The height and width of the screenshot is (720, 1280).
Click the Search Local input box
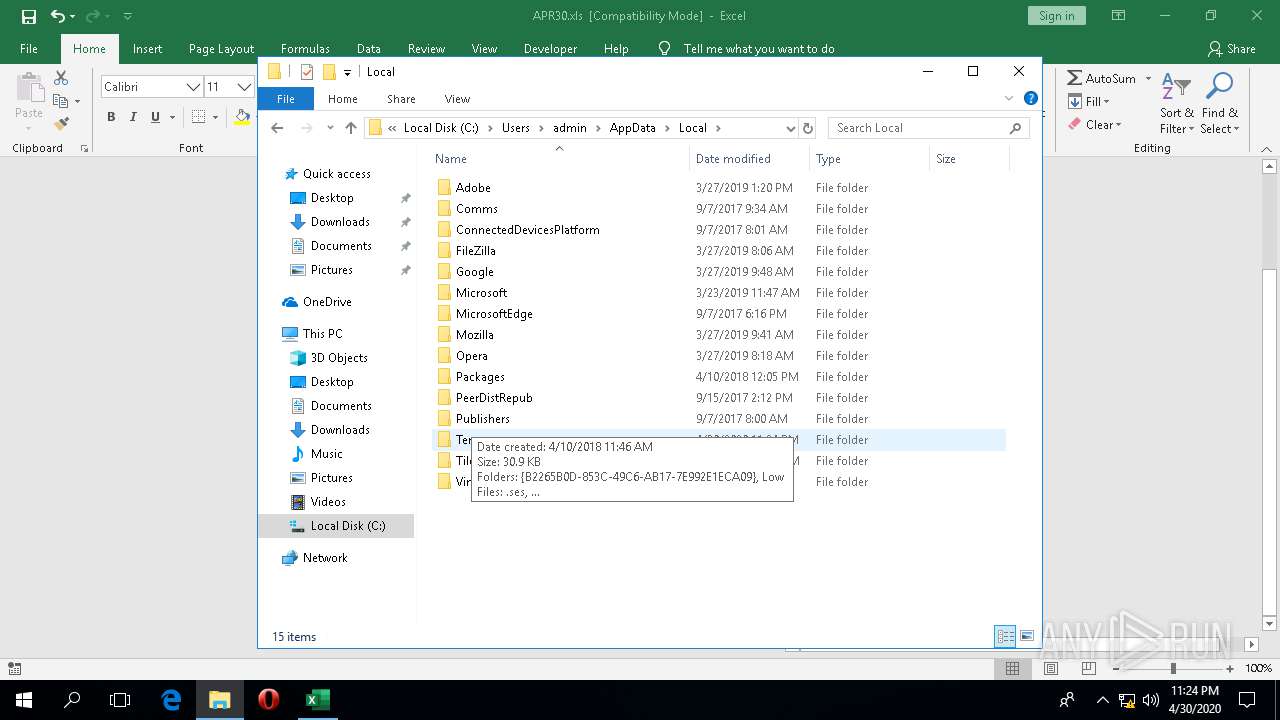pos(928,128)
